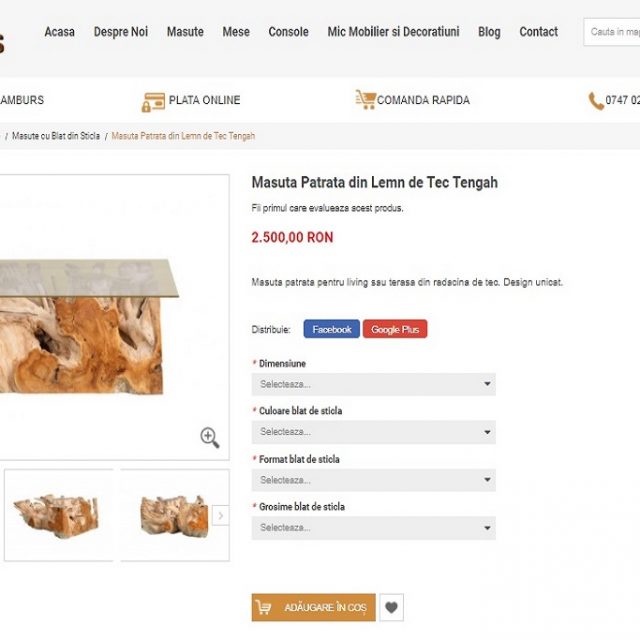The width and height of the screenshot is (640, 640).
Task: Click the zoom magnifier icon on product image
Action: tap(209, 437)
